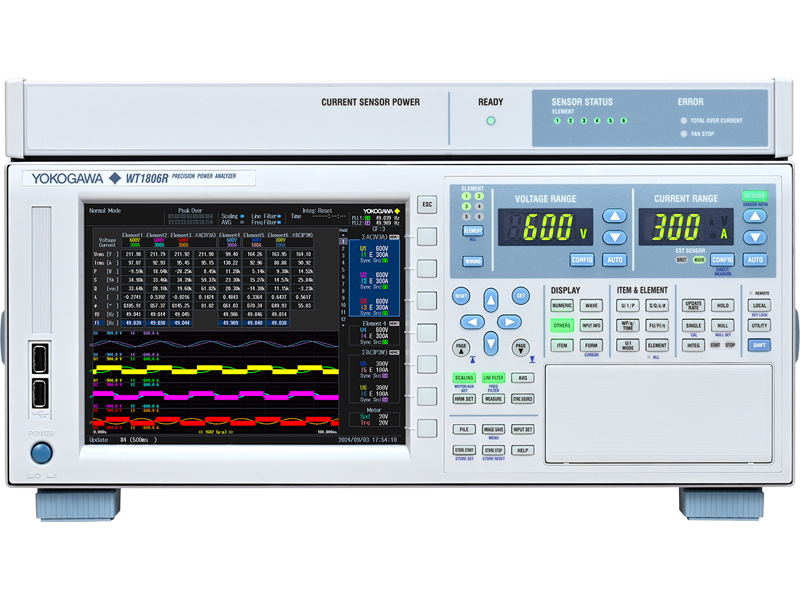Push the round blue POWER button
The height and width of the screenshot is (600, 800).
click(x=41, y=453)
